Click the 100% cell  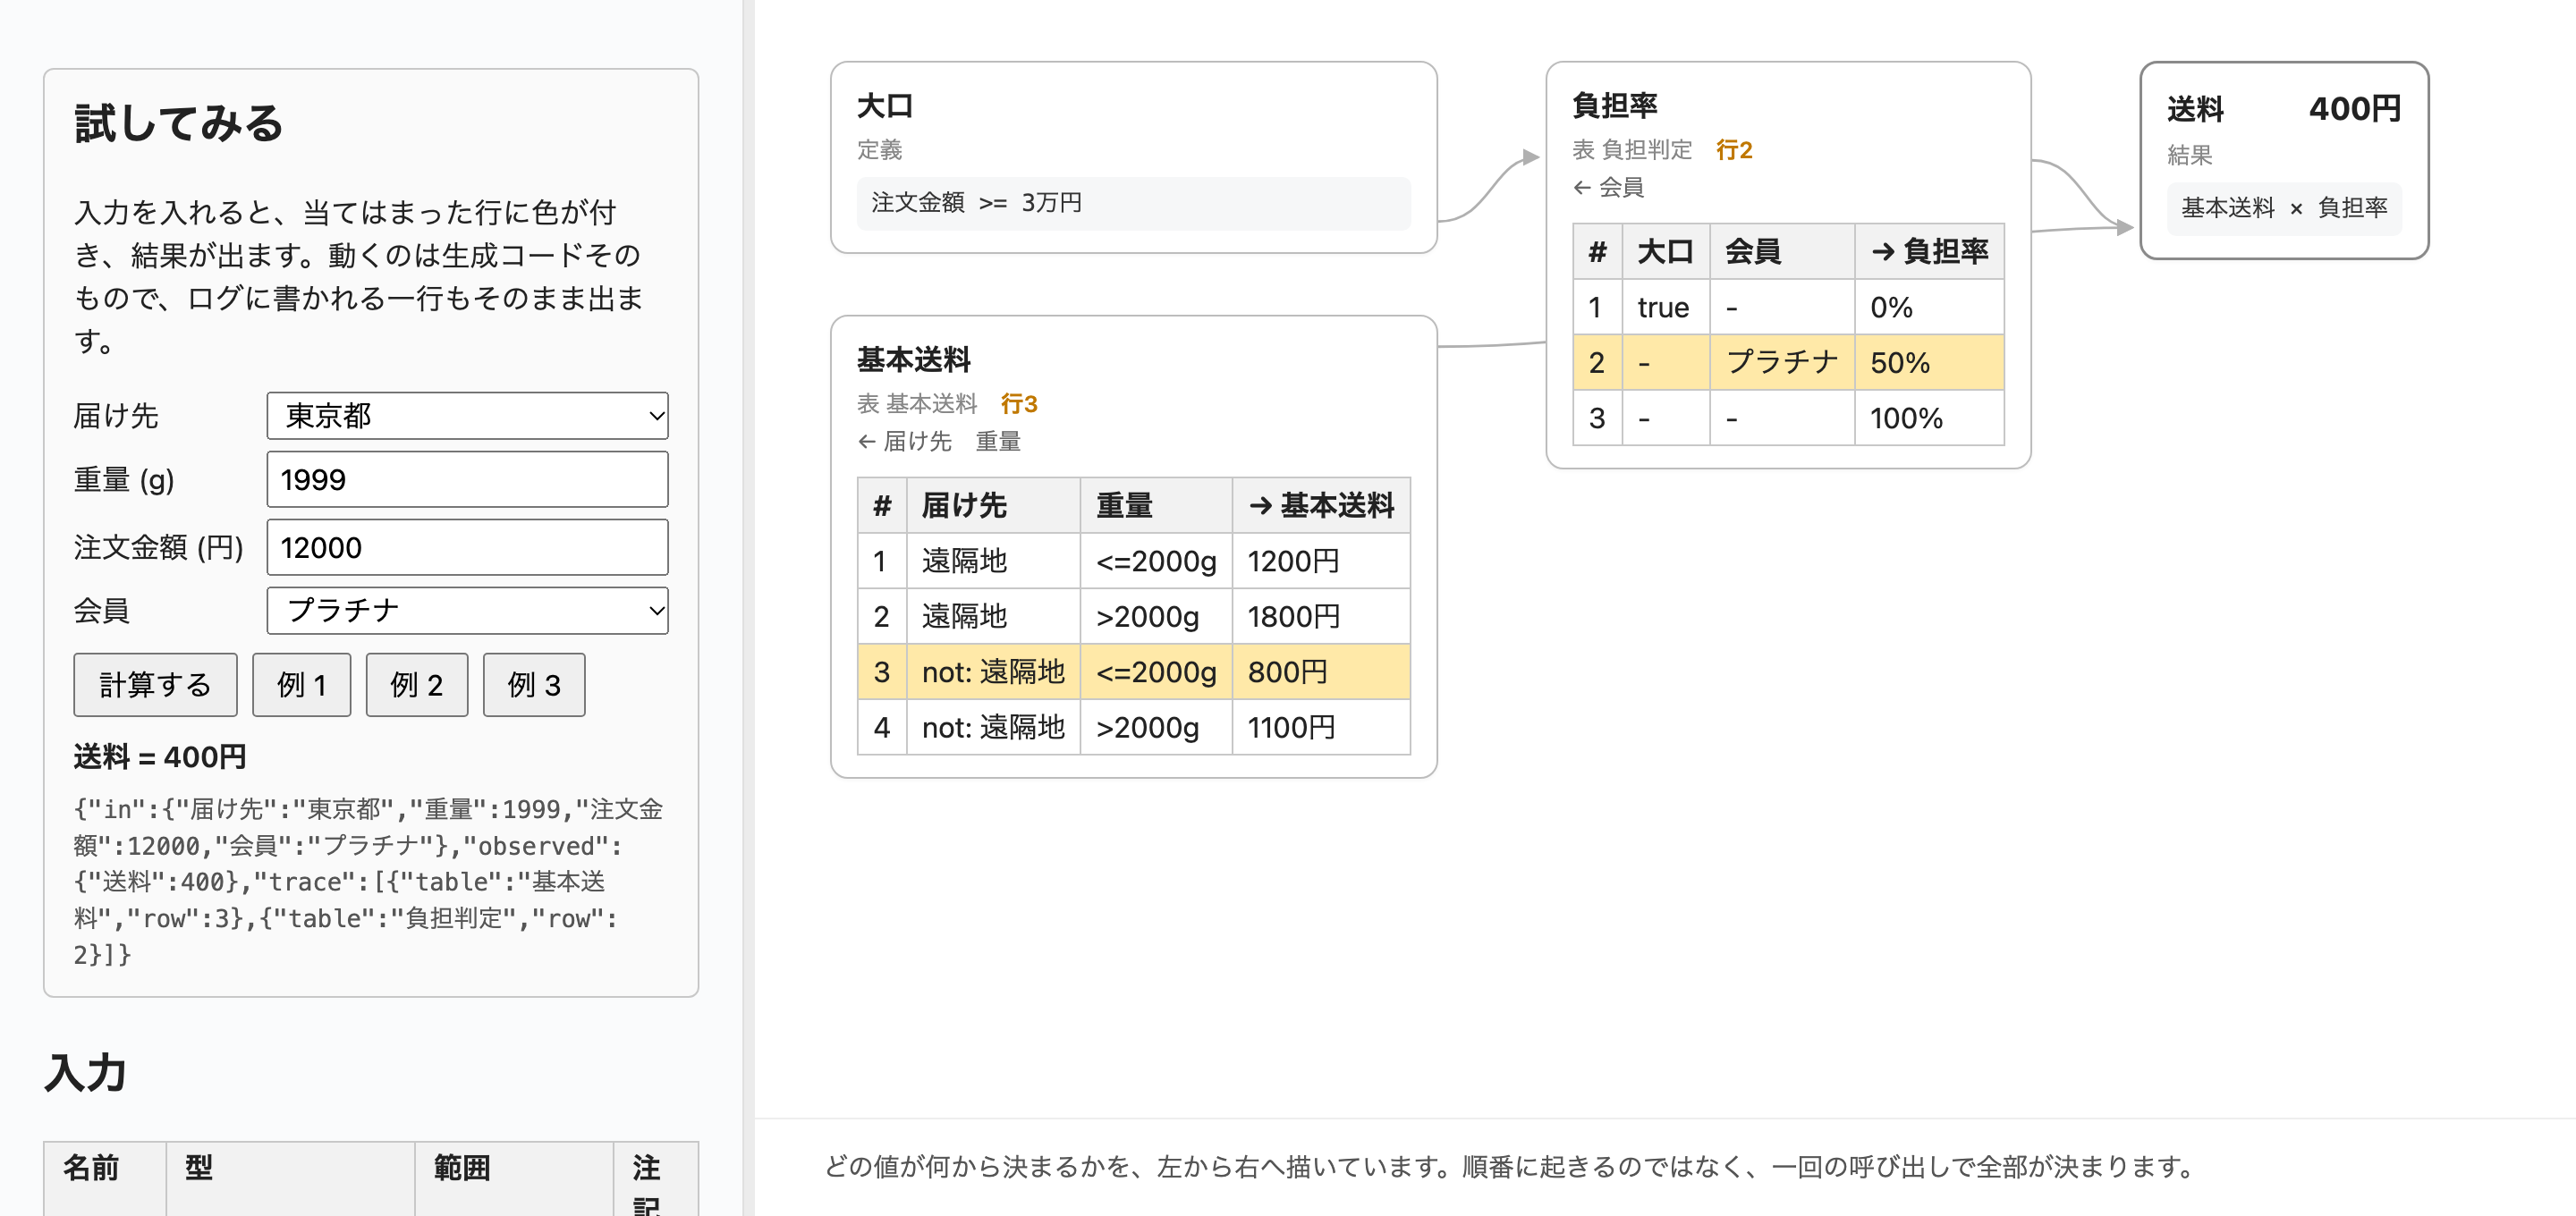[x=1929, y=418]
